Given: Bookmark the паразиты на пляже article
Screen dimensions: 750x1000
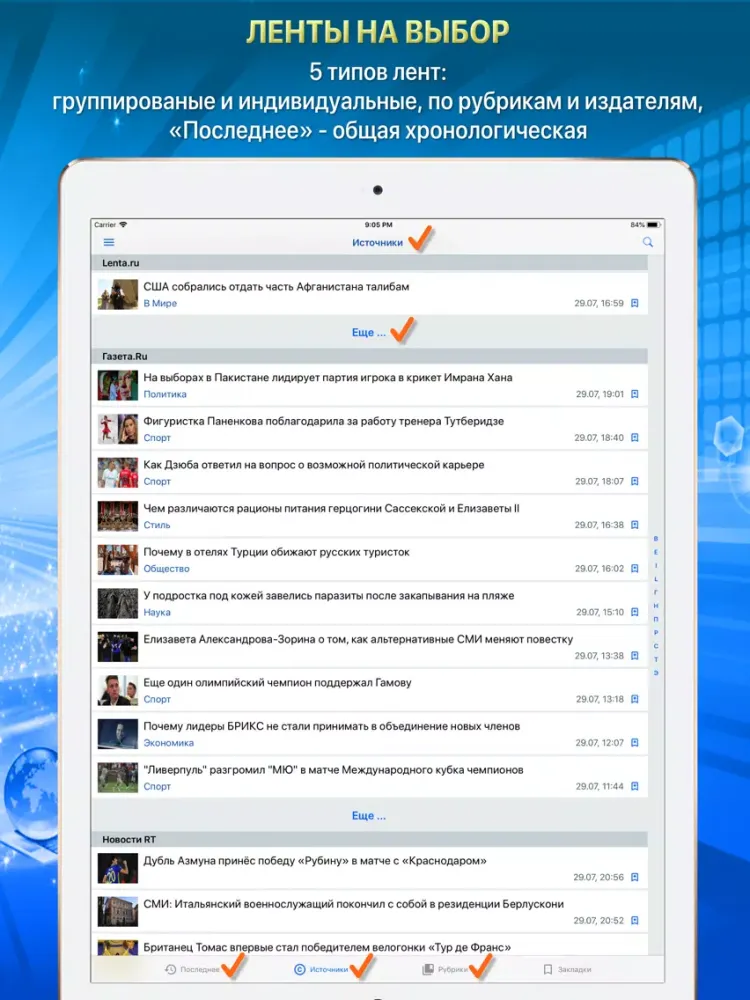Looking at the screenshot, I should tap(635, 612).
